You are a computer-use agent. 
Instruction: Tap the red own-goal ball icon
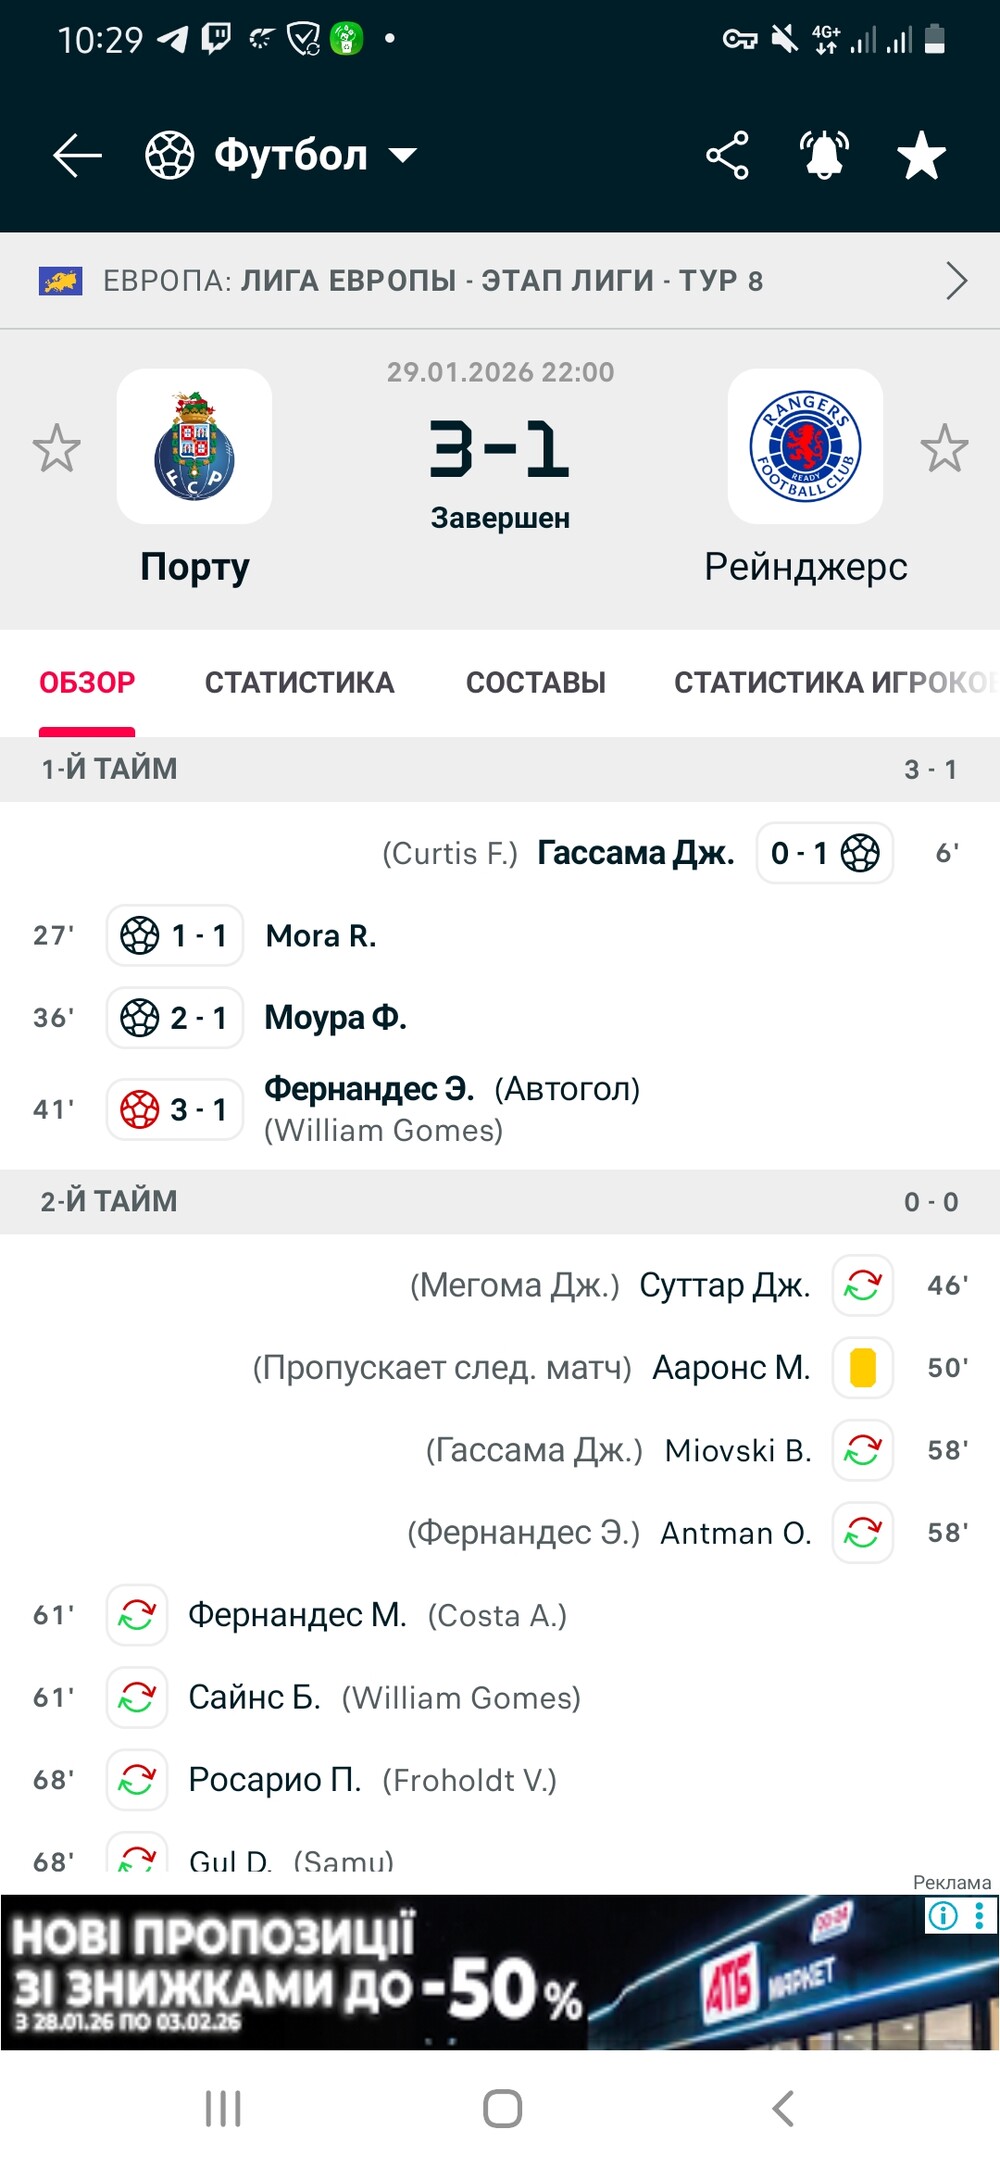(140, 1109)
